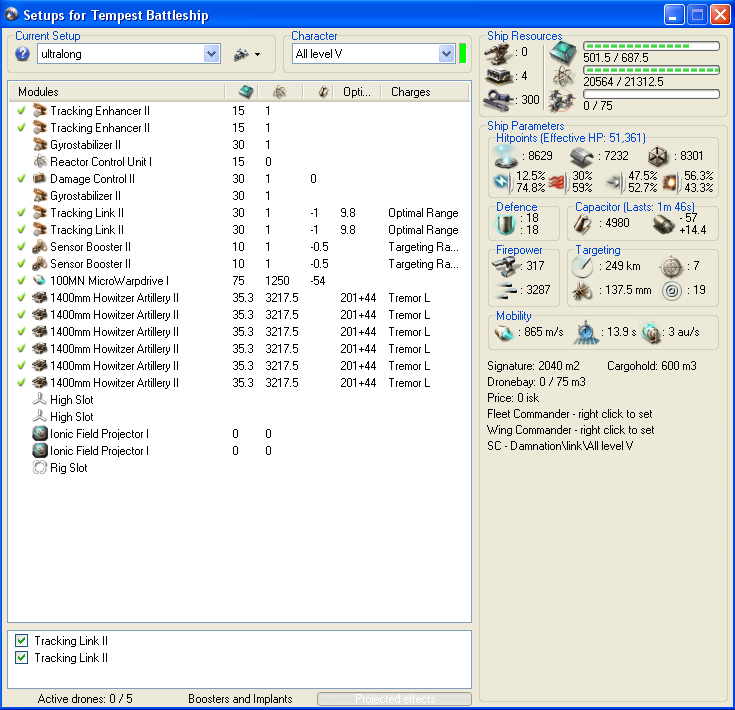Viewport: 735px width, 710px height.
Task: Click the drone bay resource icon
Action: (x=562, y=100)
